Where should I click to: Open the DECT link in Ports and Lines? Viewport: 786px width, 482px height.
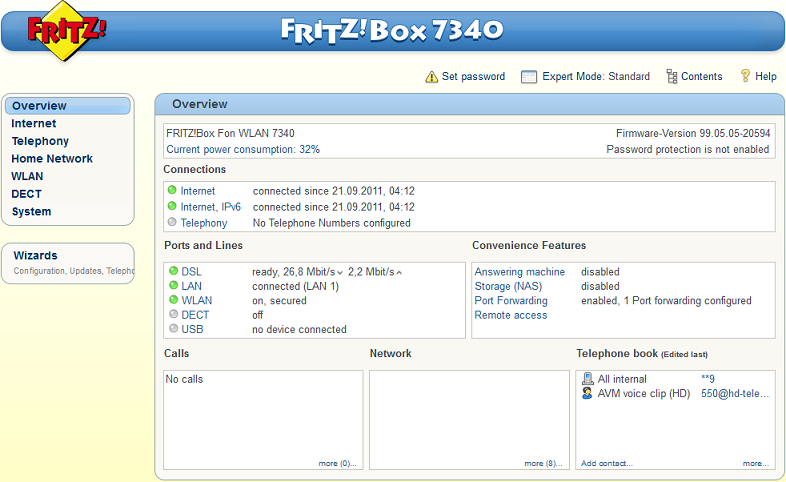tap(195, 315)
